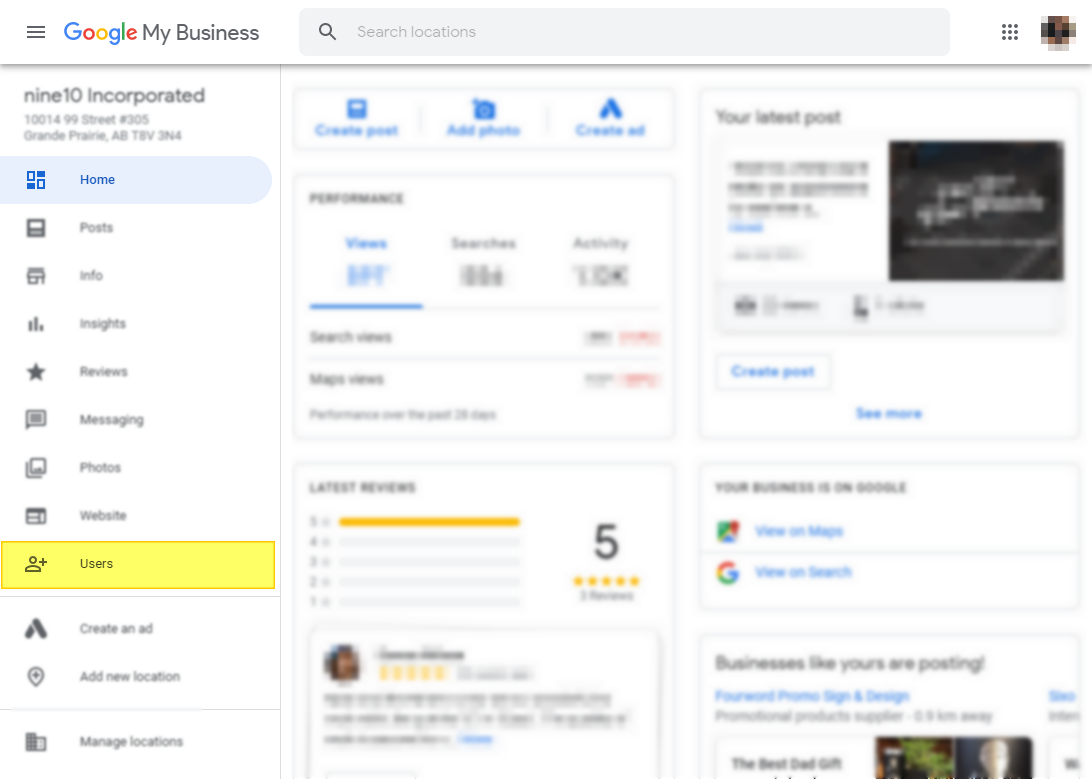The width and height of the screenshot is (1092, 779).
Task: Switch to the Activity performance tab
Action: (x=600, y=243)
